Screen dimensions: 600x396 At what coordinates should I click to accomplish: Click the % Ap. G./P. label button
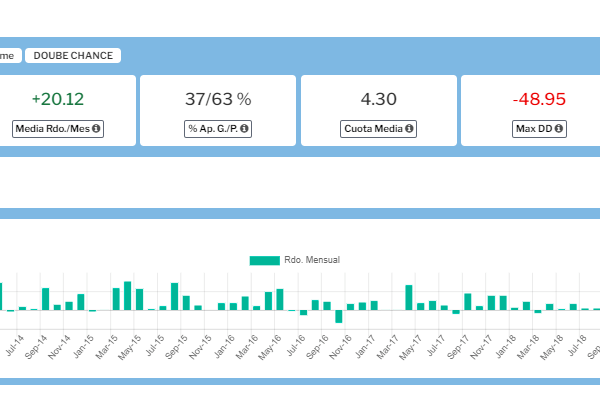[x=218, y=129]
